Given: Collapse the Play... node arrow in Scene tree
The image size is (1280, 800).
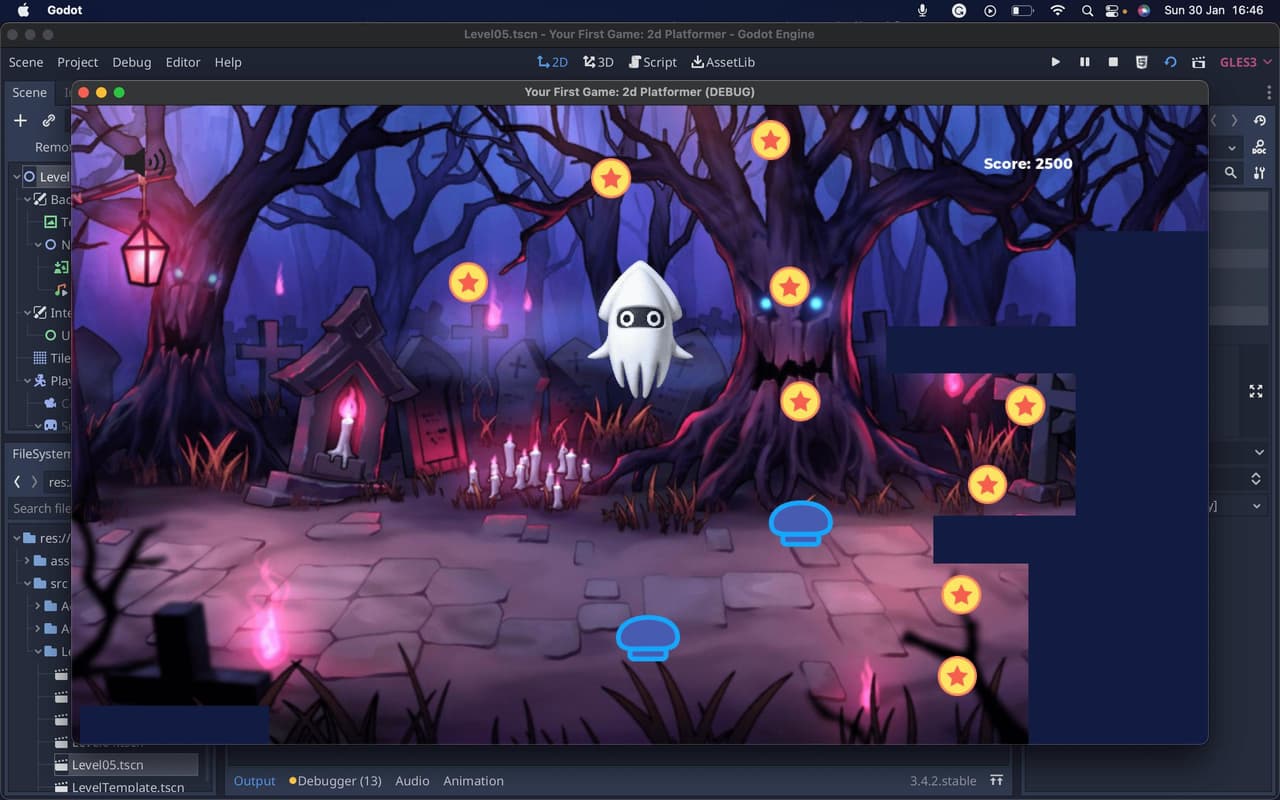Looking at the screenshot, I should [27, 381].
